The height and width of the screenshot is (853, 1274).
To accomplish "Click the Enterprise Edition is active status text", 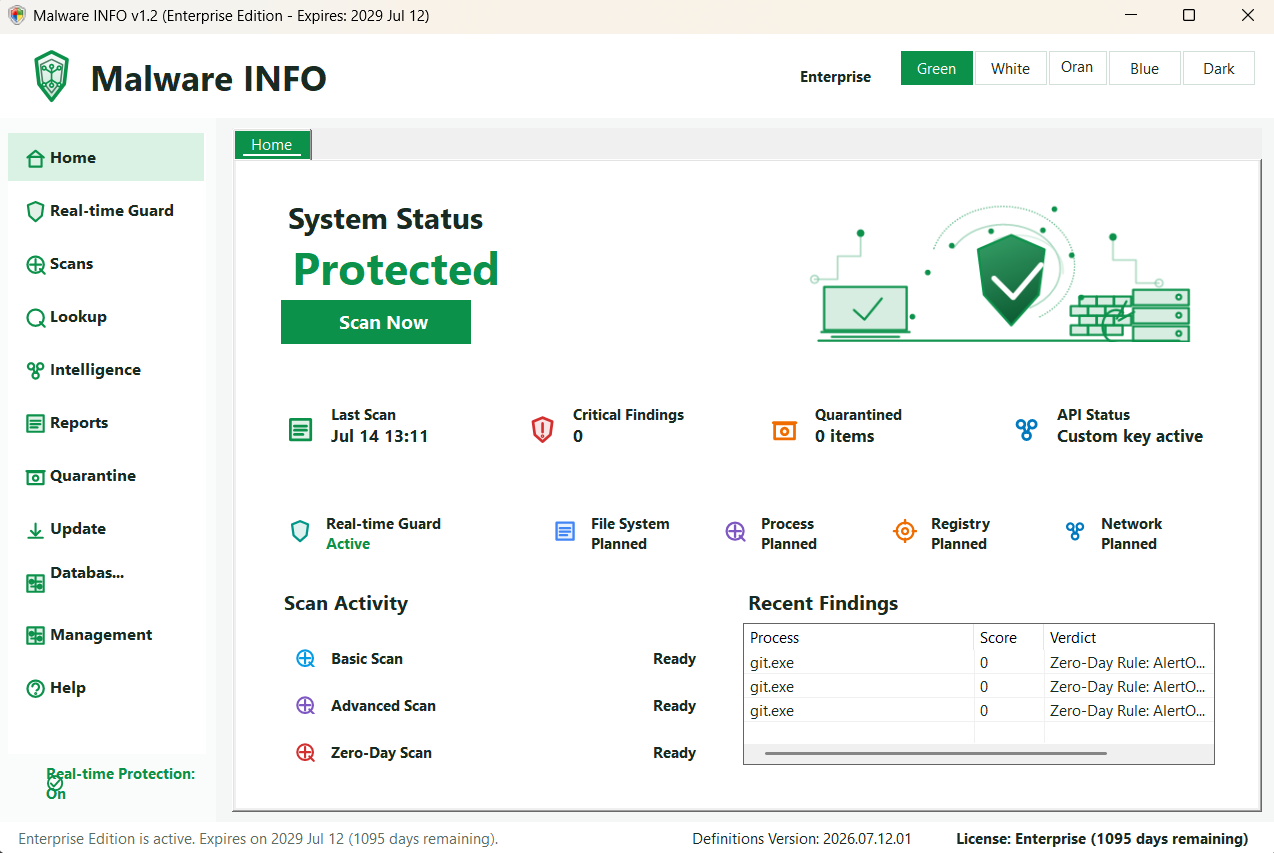I will pos(258,839).
